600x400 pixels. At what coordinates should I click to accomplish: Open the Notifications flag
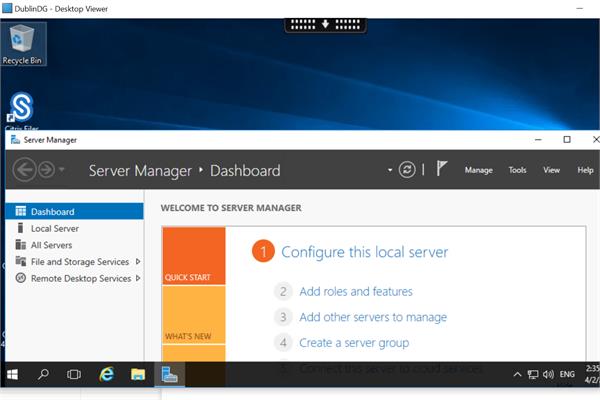pos(442,168)
